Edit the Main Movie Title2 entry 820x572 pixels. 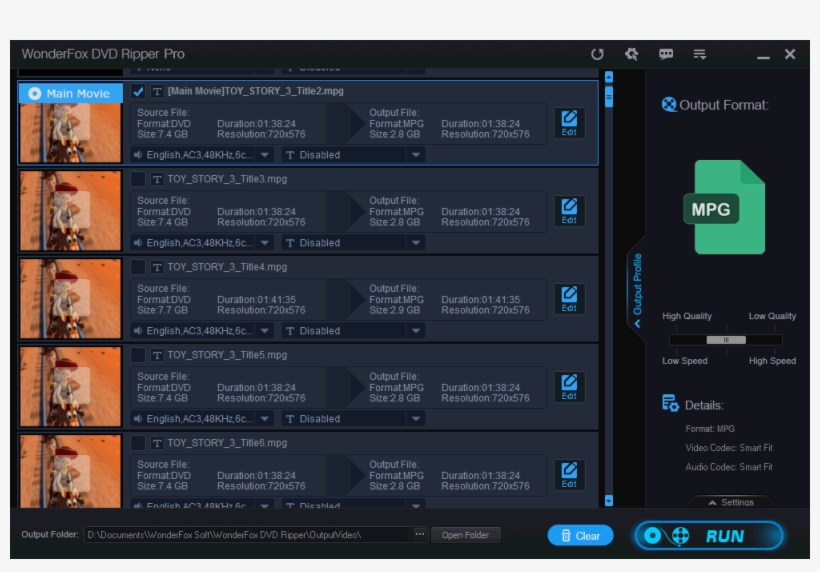pos(569,123)
